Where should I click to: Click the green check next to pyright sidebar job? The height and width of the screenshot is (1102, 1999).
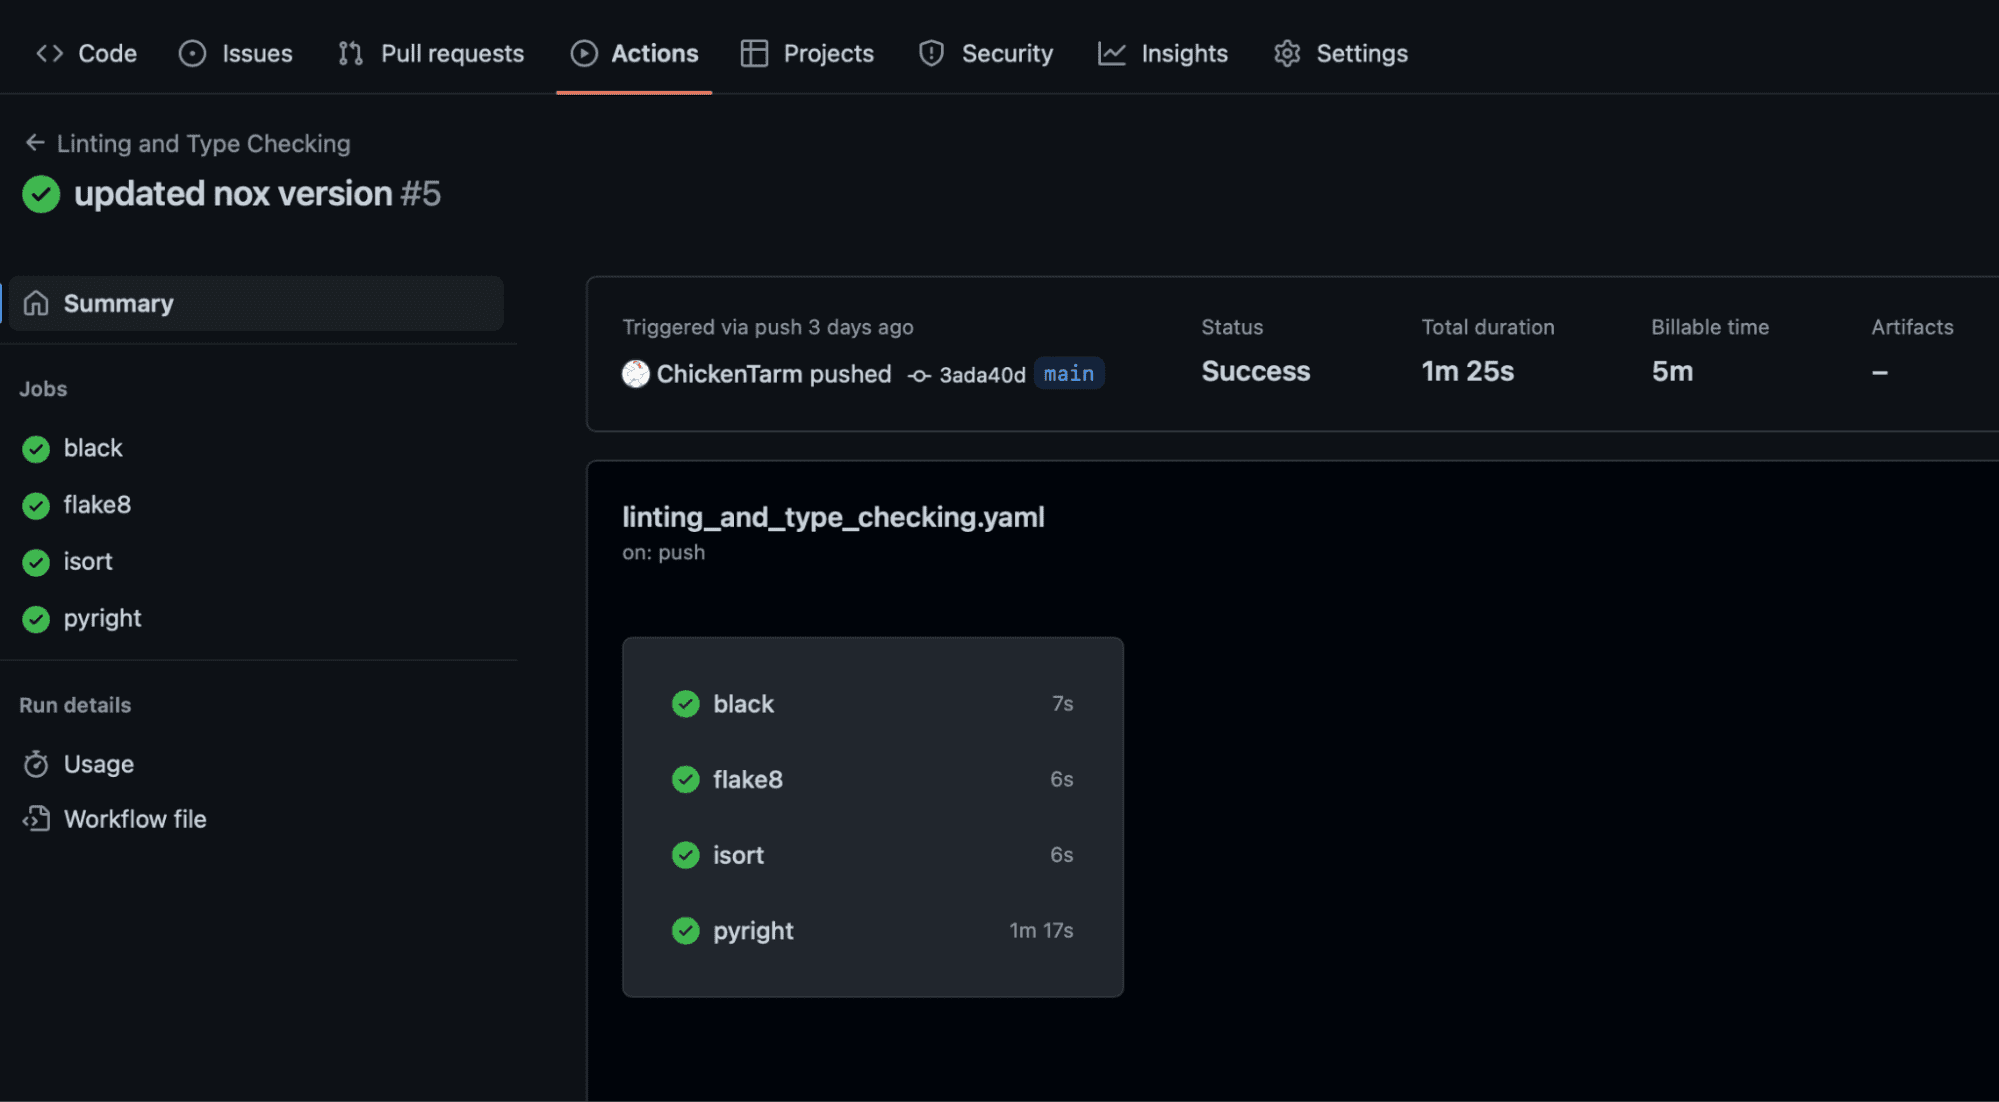pos(36,619)
